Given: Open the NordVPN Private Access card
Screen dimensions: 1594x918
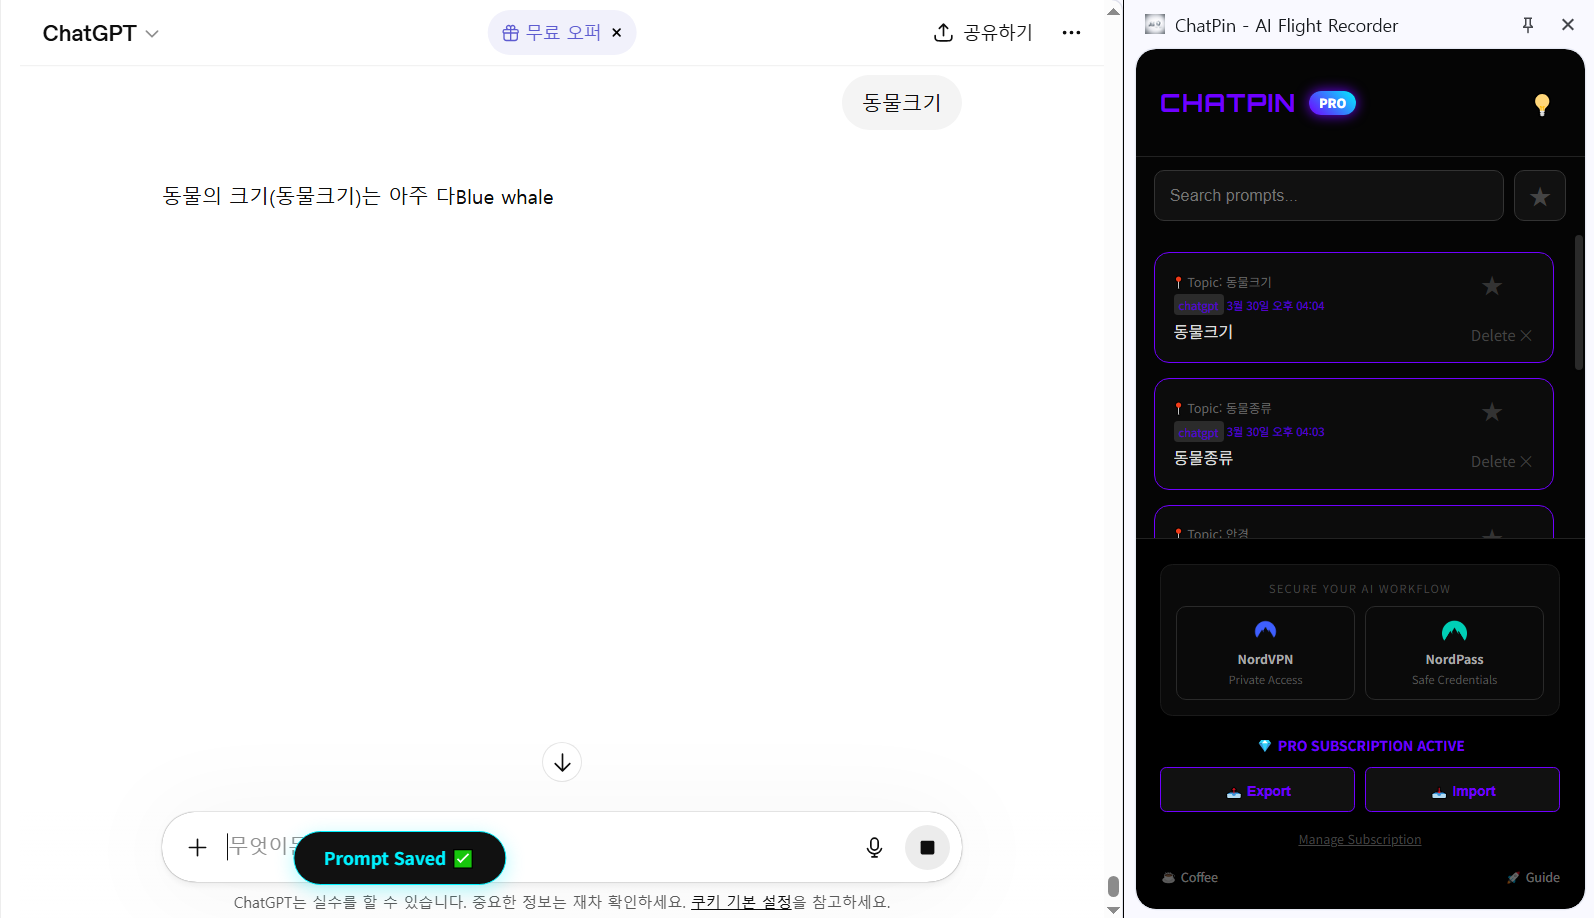Looking at the screenshot, I should (1265, 653).
